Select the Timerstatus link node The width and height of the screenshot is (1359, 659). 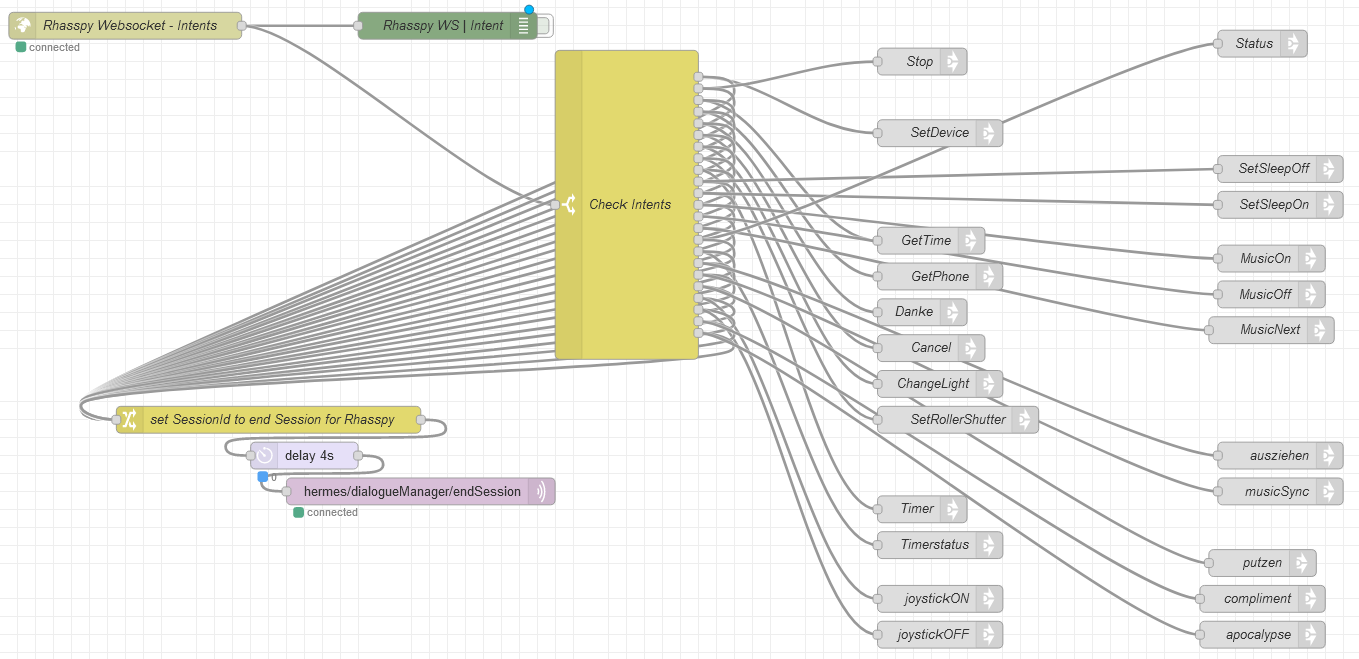[x=929, y=545]
